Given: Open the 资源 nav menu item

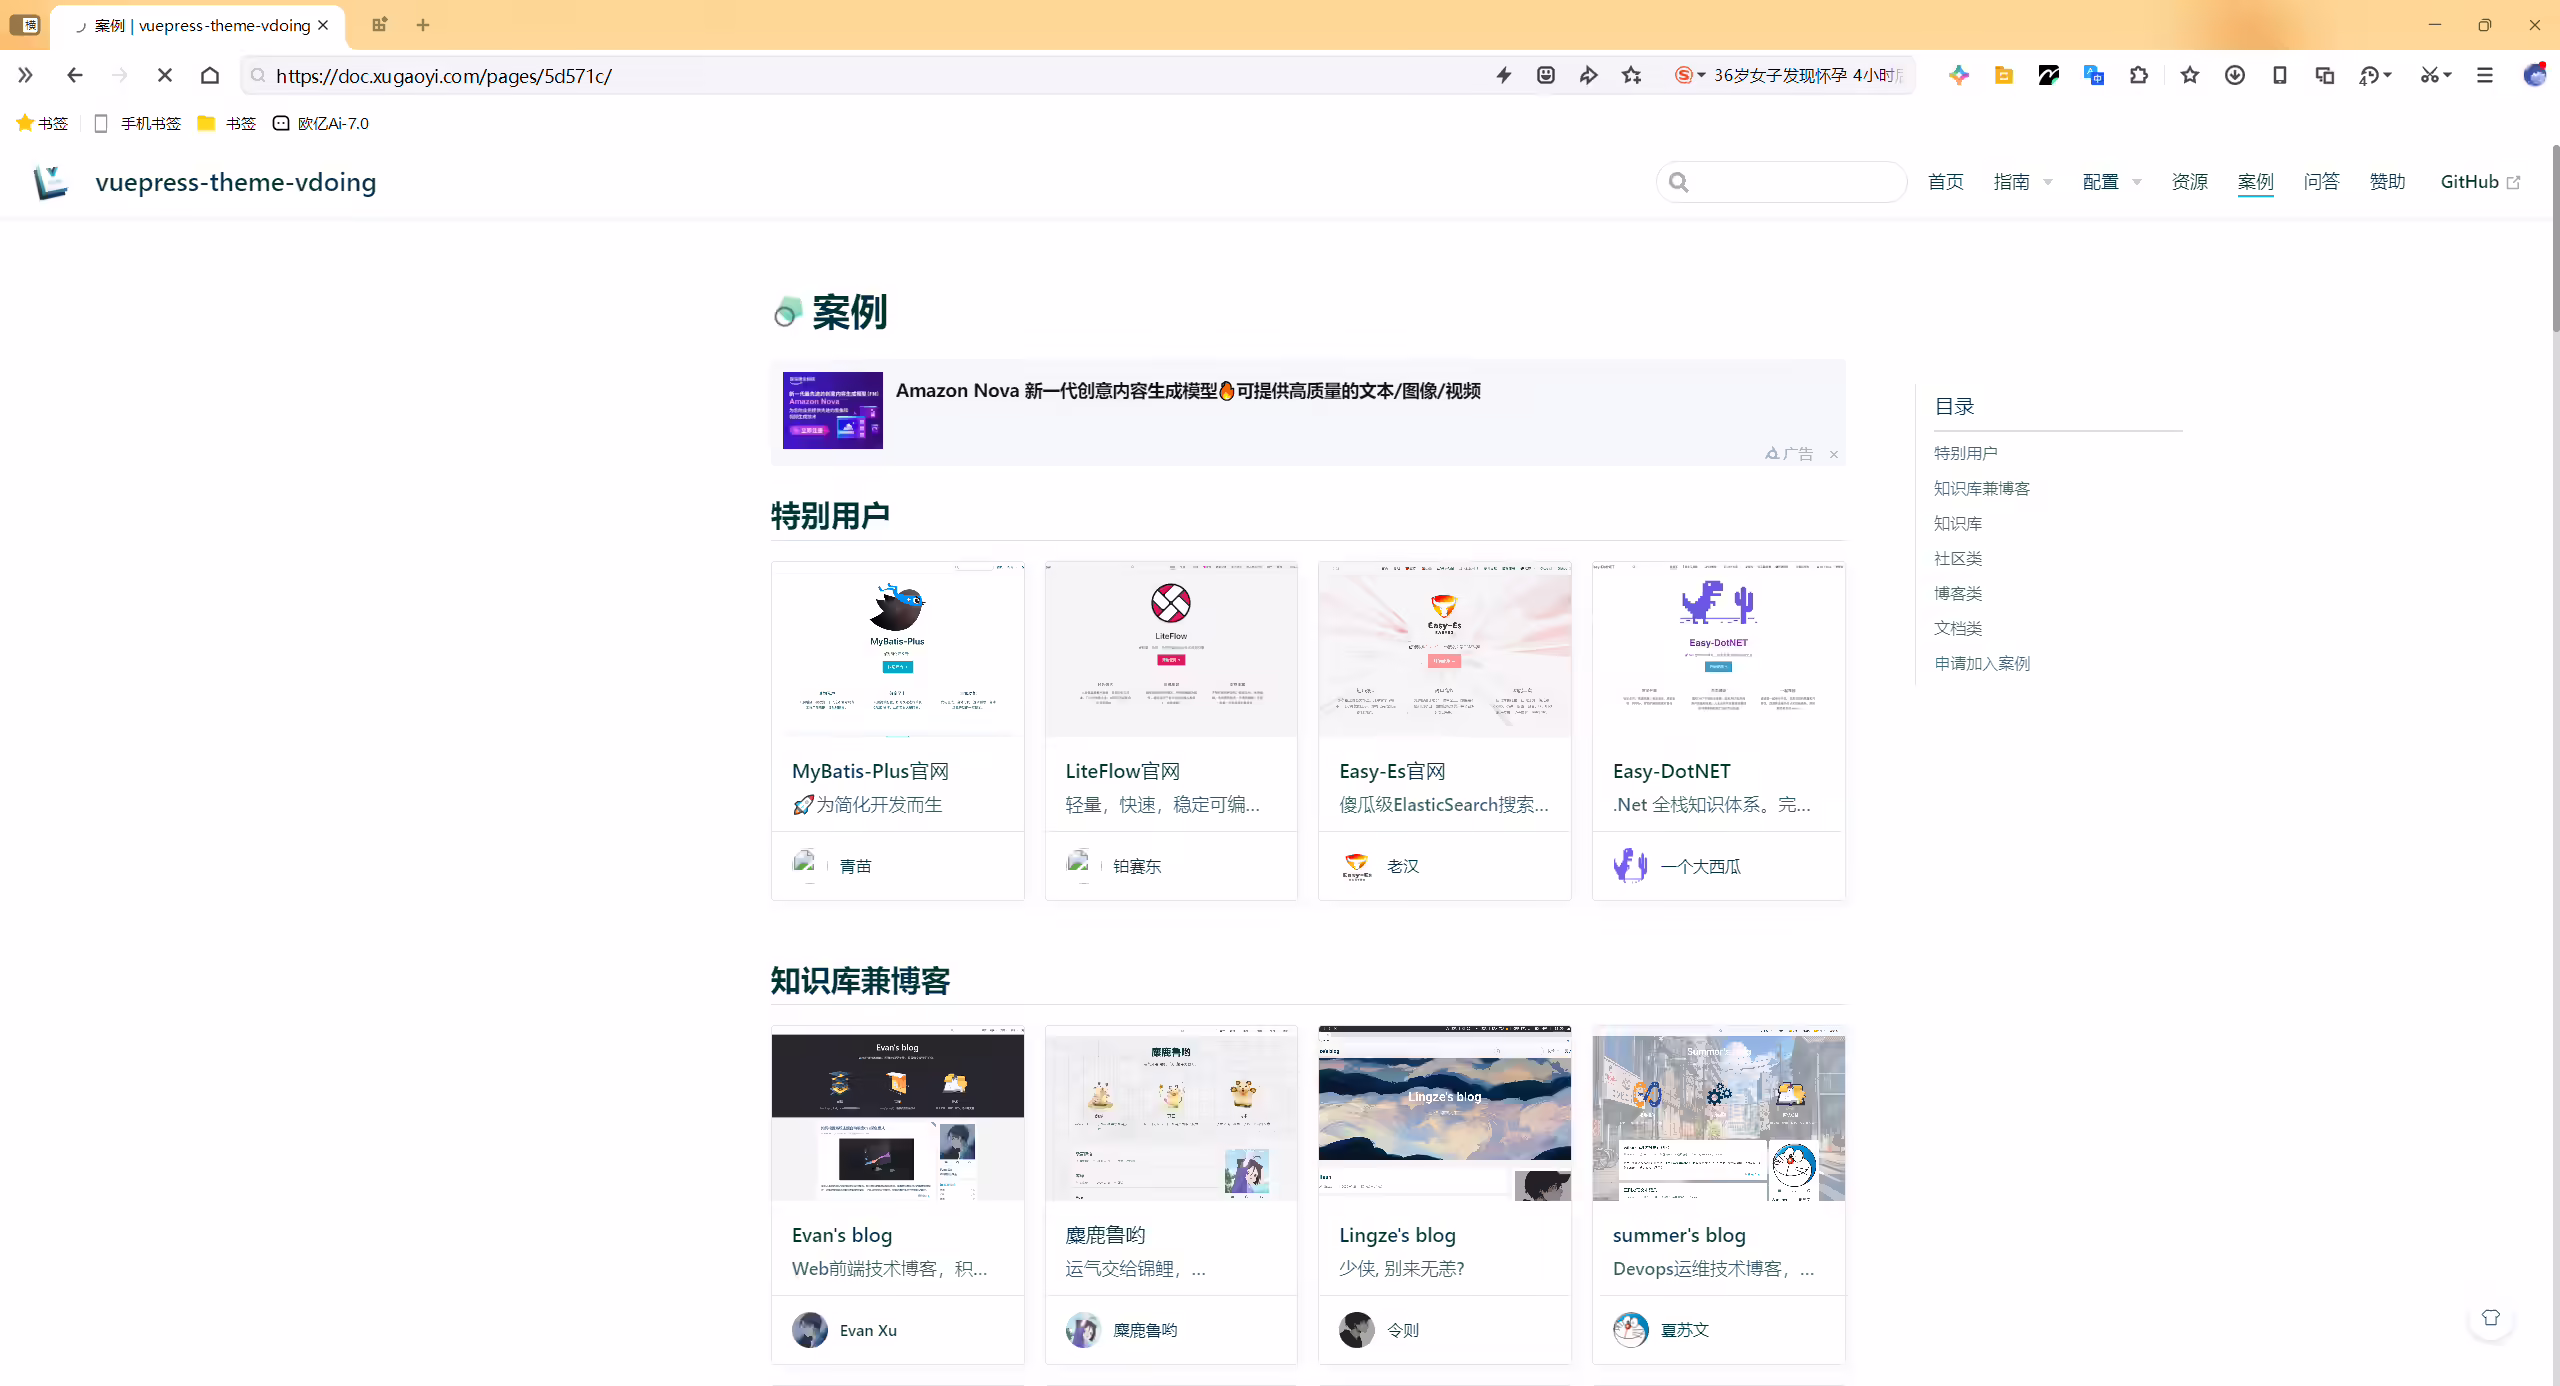Looking at the screenshot, I should 2189,182.
